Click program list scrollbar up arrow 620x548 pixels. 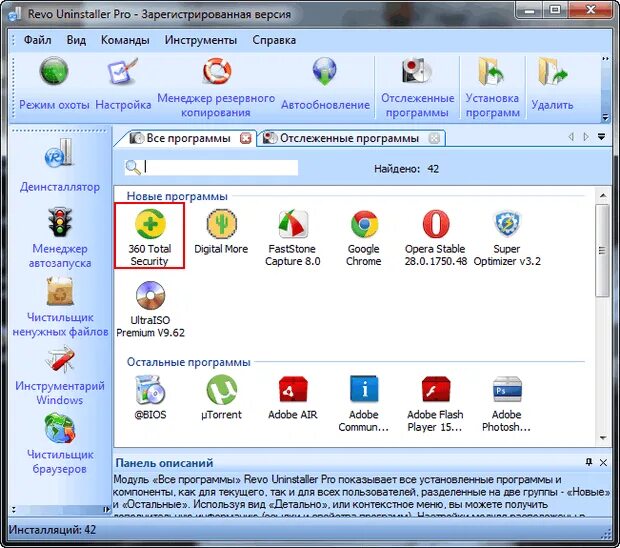[x=603, y=195]
